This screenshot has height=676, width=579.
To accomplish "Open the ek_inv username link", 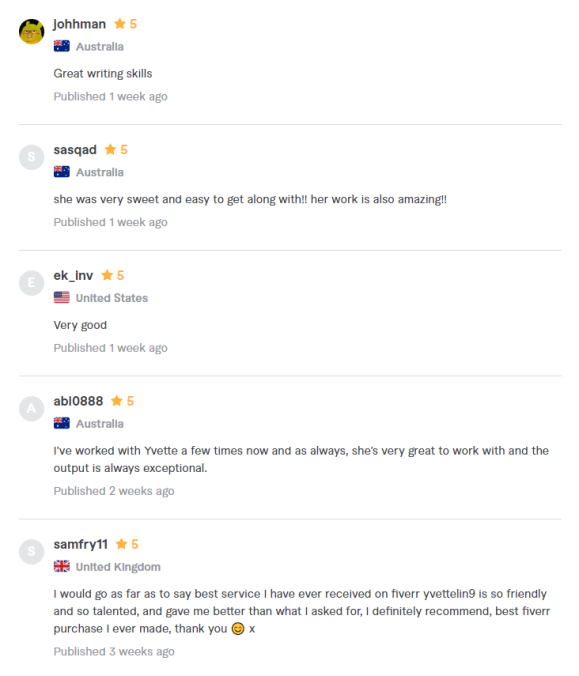I will [x=73, y=275].
